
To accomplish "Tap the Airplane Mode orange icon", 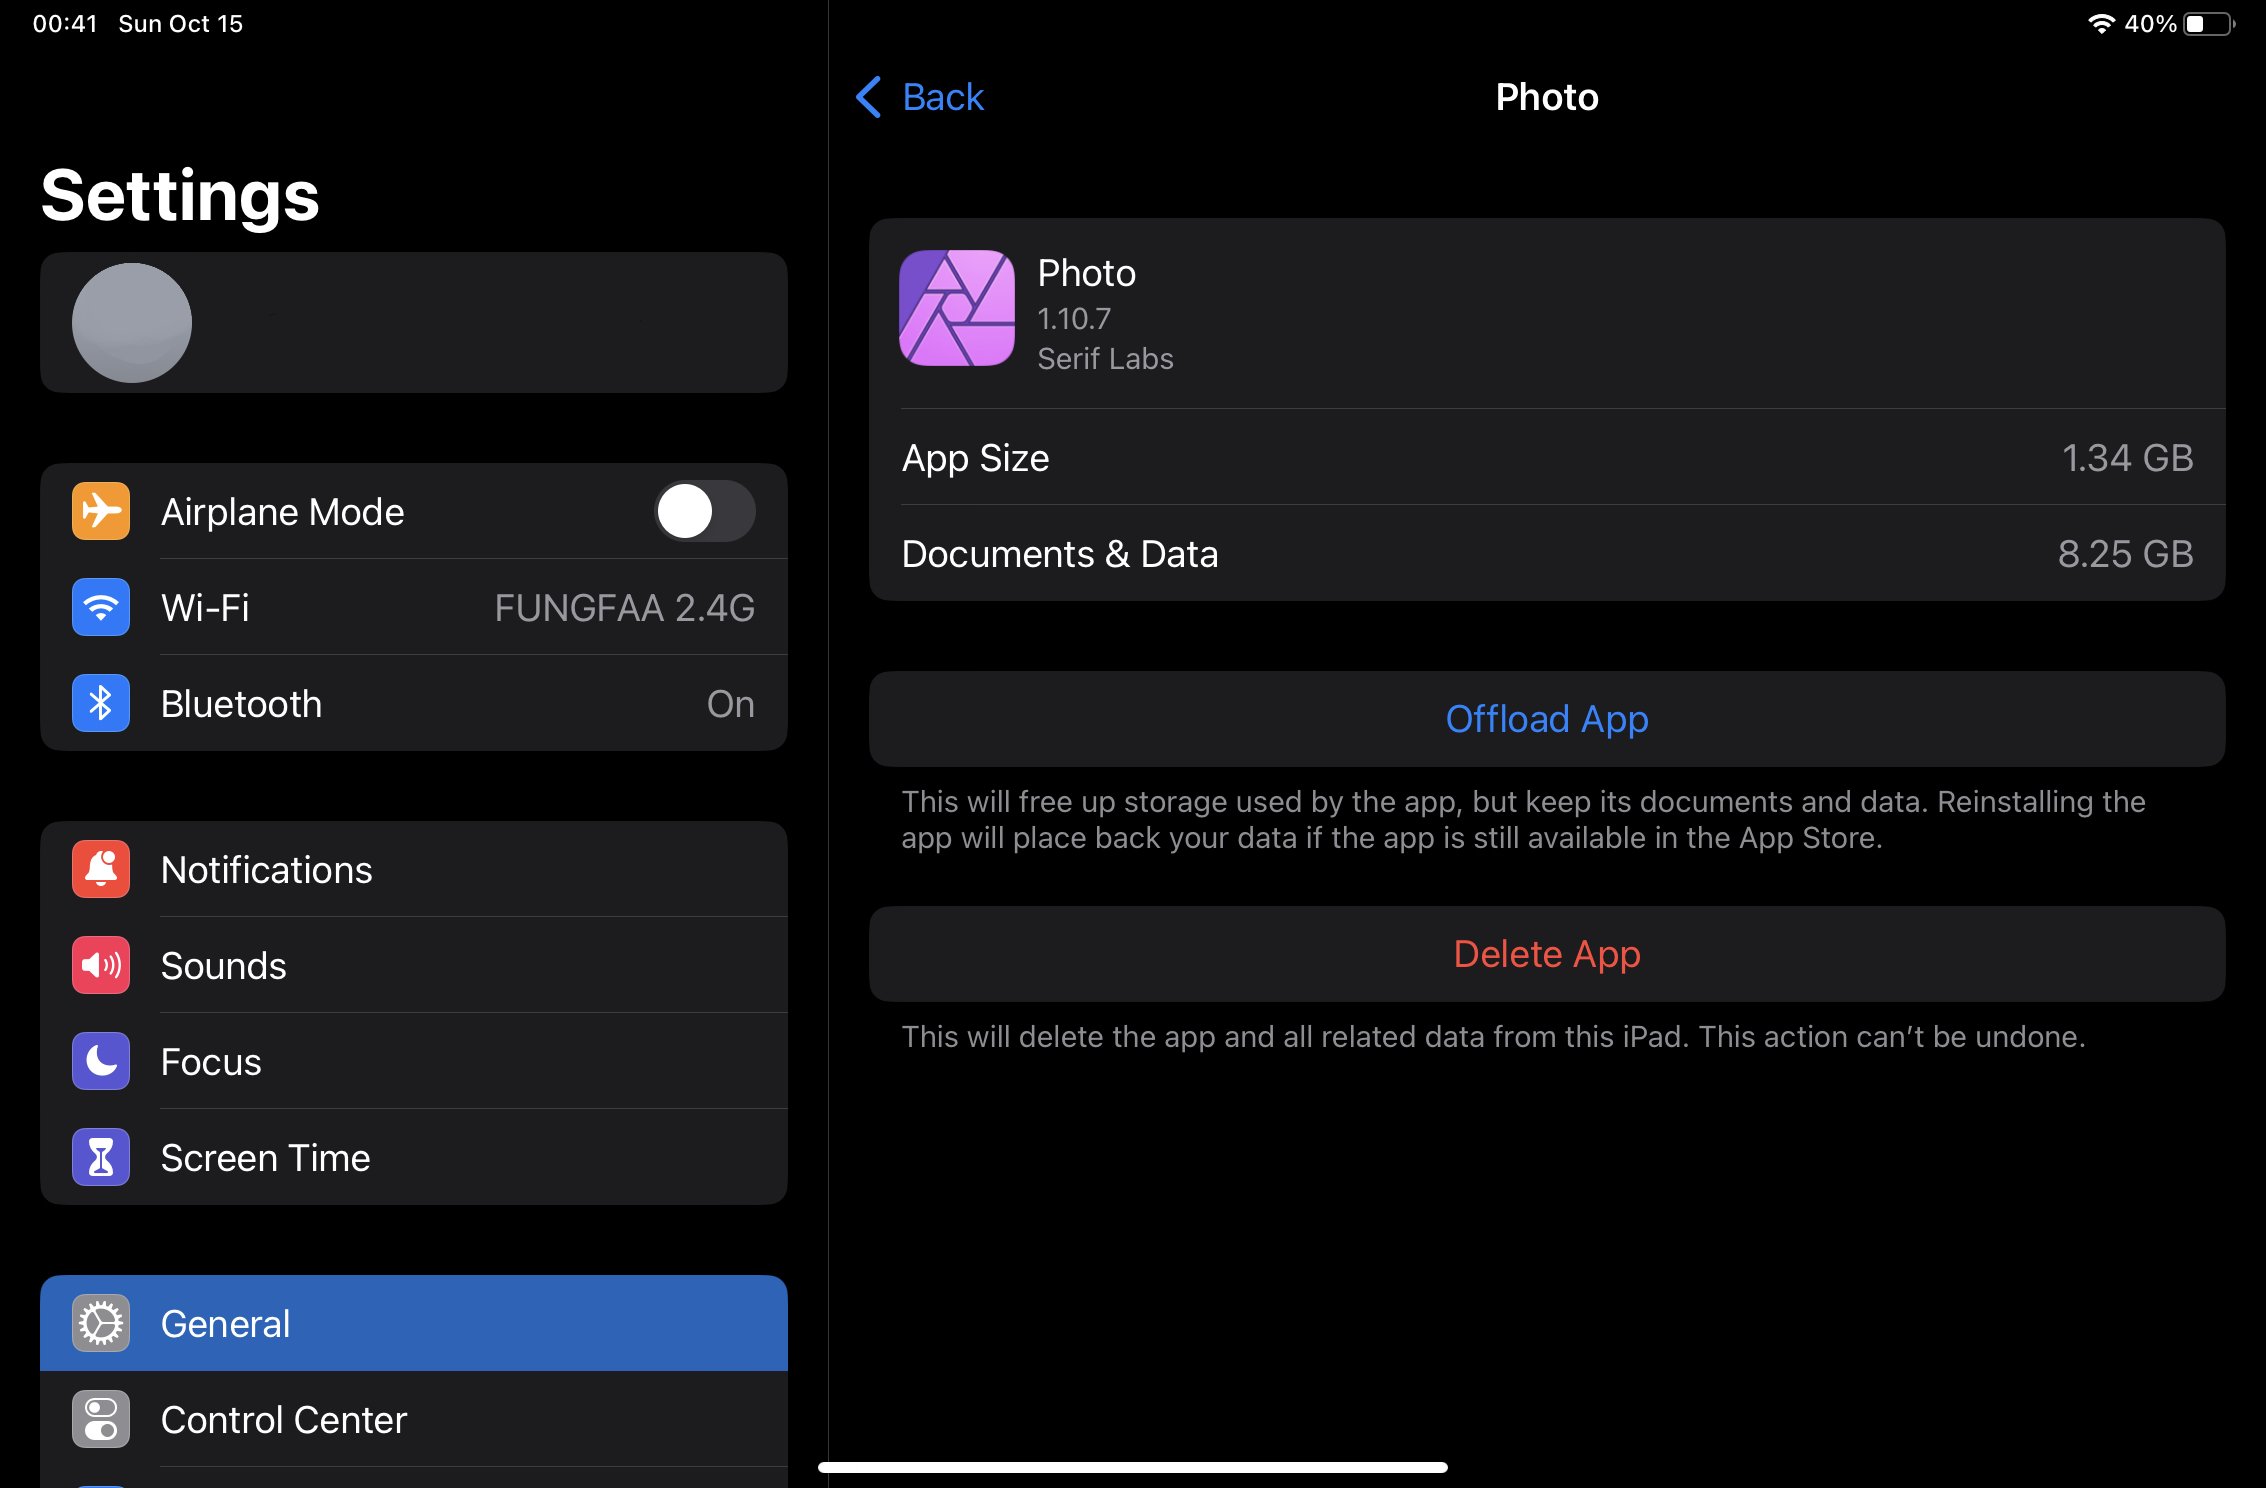I will click(101, 511).
